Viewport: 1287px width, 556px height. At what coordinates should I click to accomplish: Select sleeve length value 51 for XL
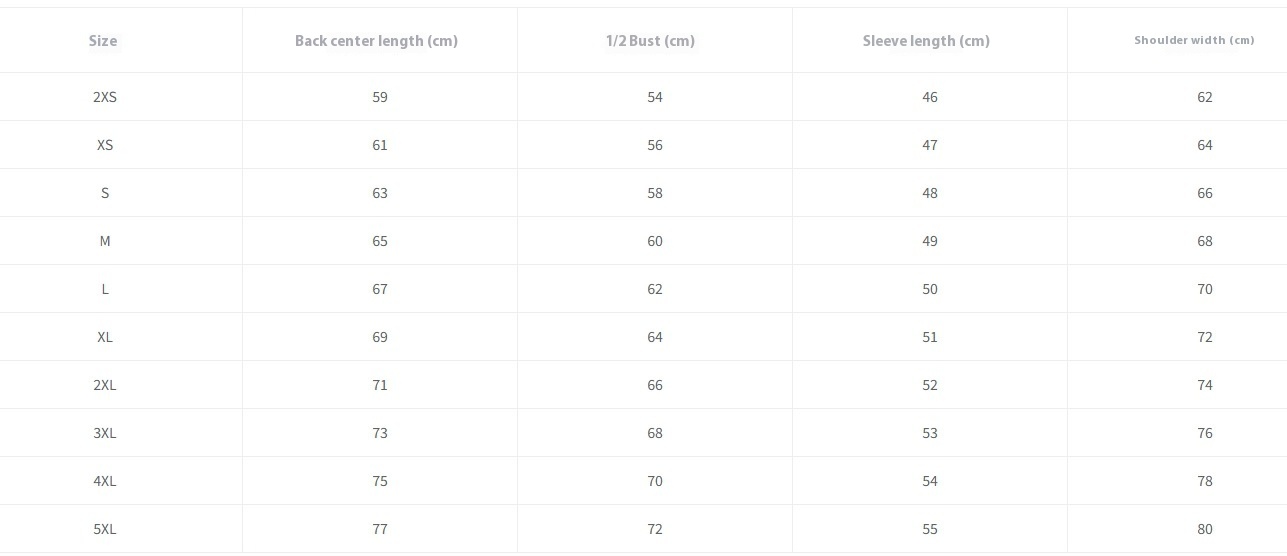pos(930,337)
